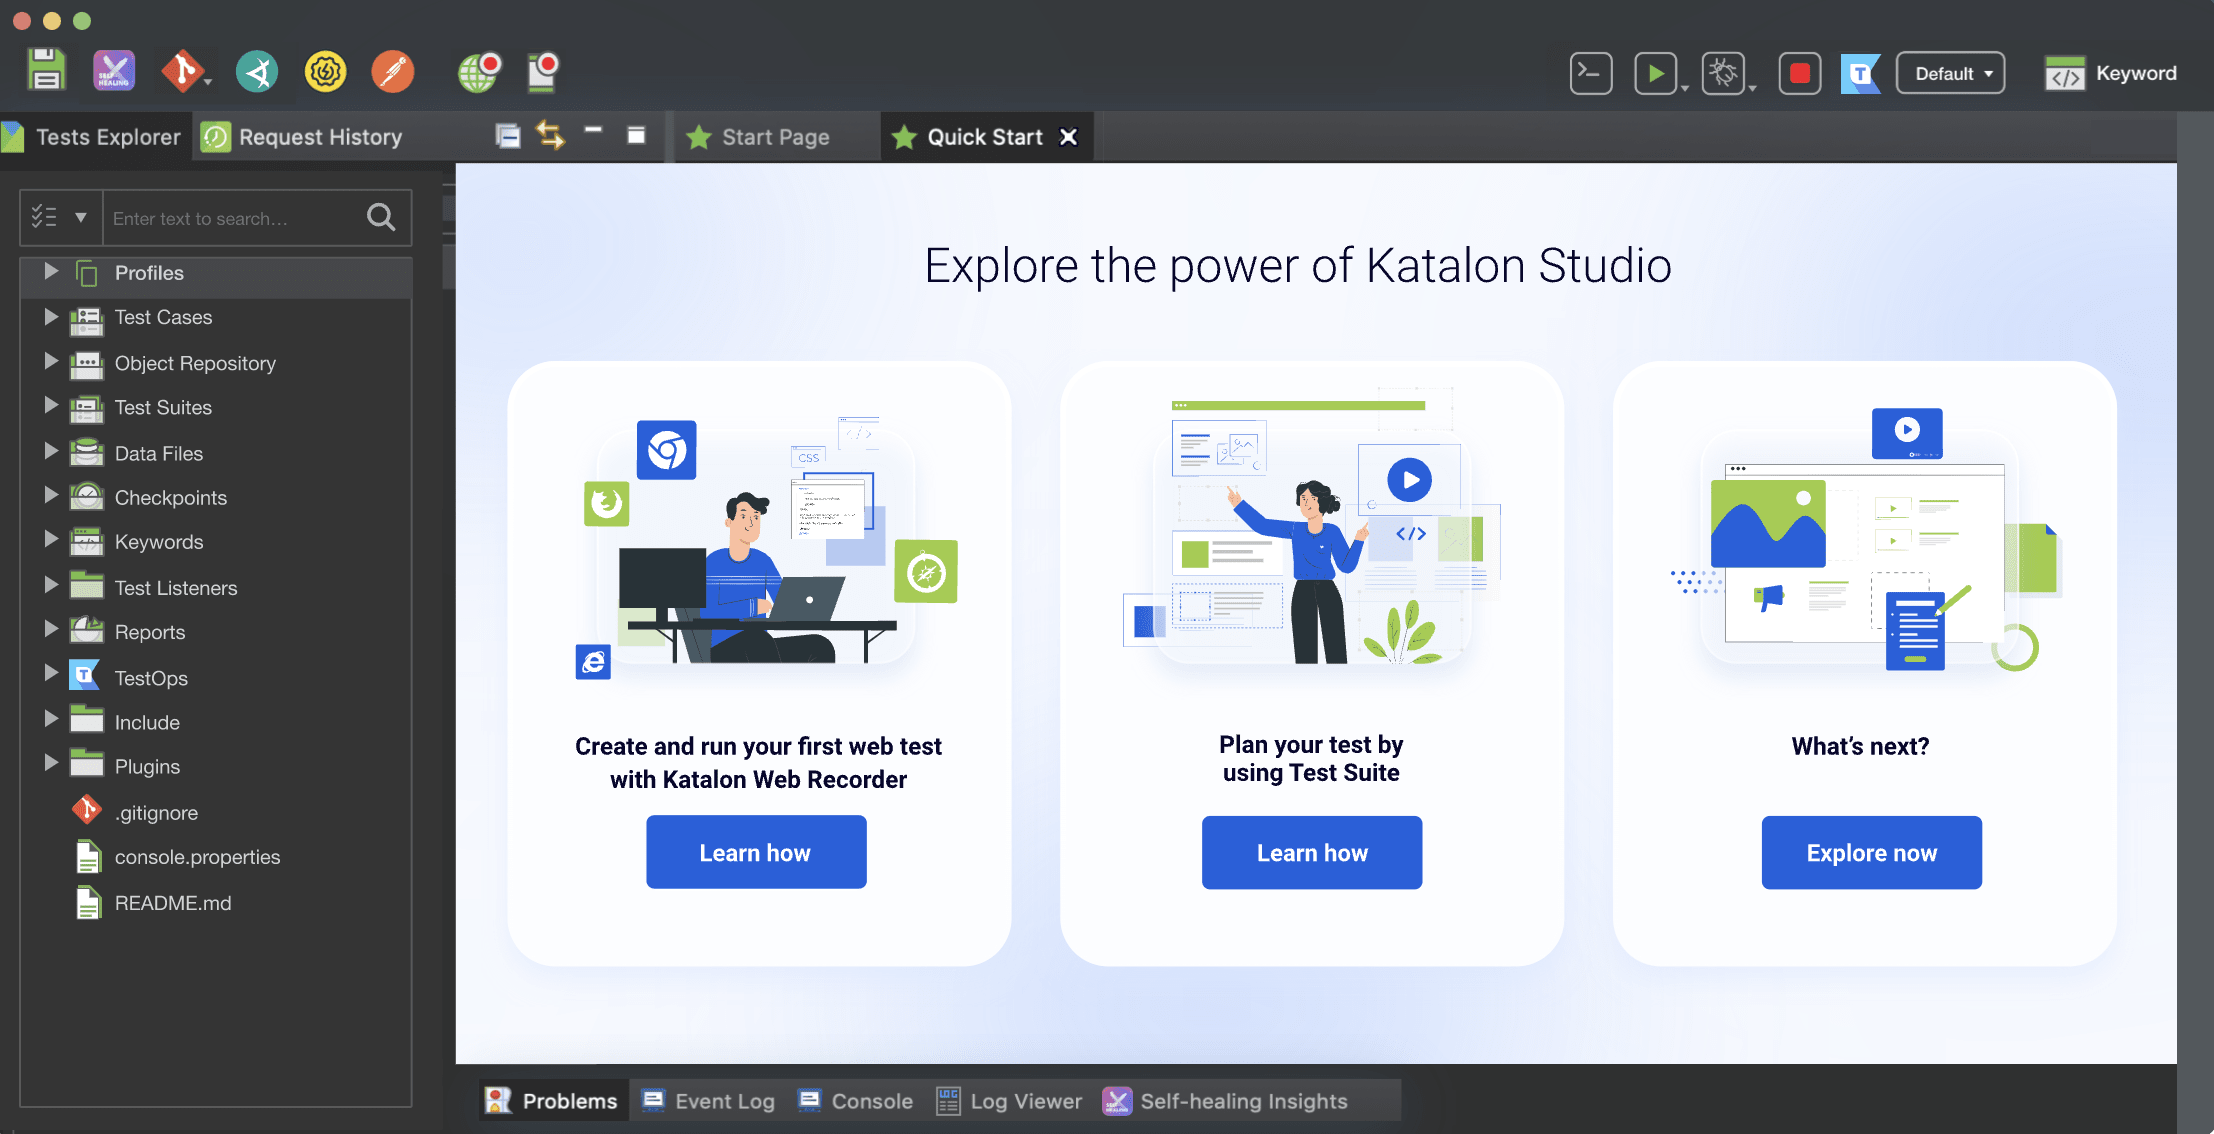The width and height of the screenshot is (2214, 1134).
Task: Stop execution with the red stop icon
Action: tap(1799, 72)
